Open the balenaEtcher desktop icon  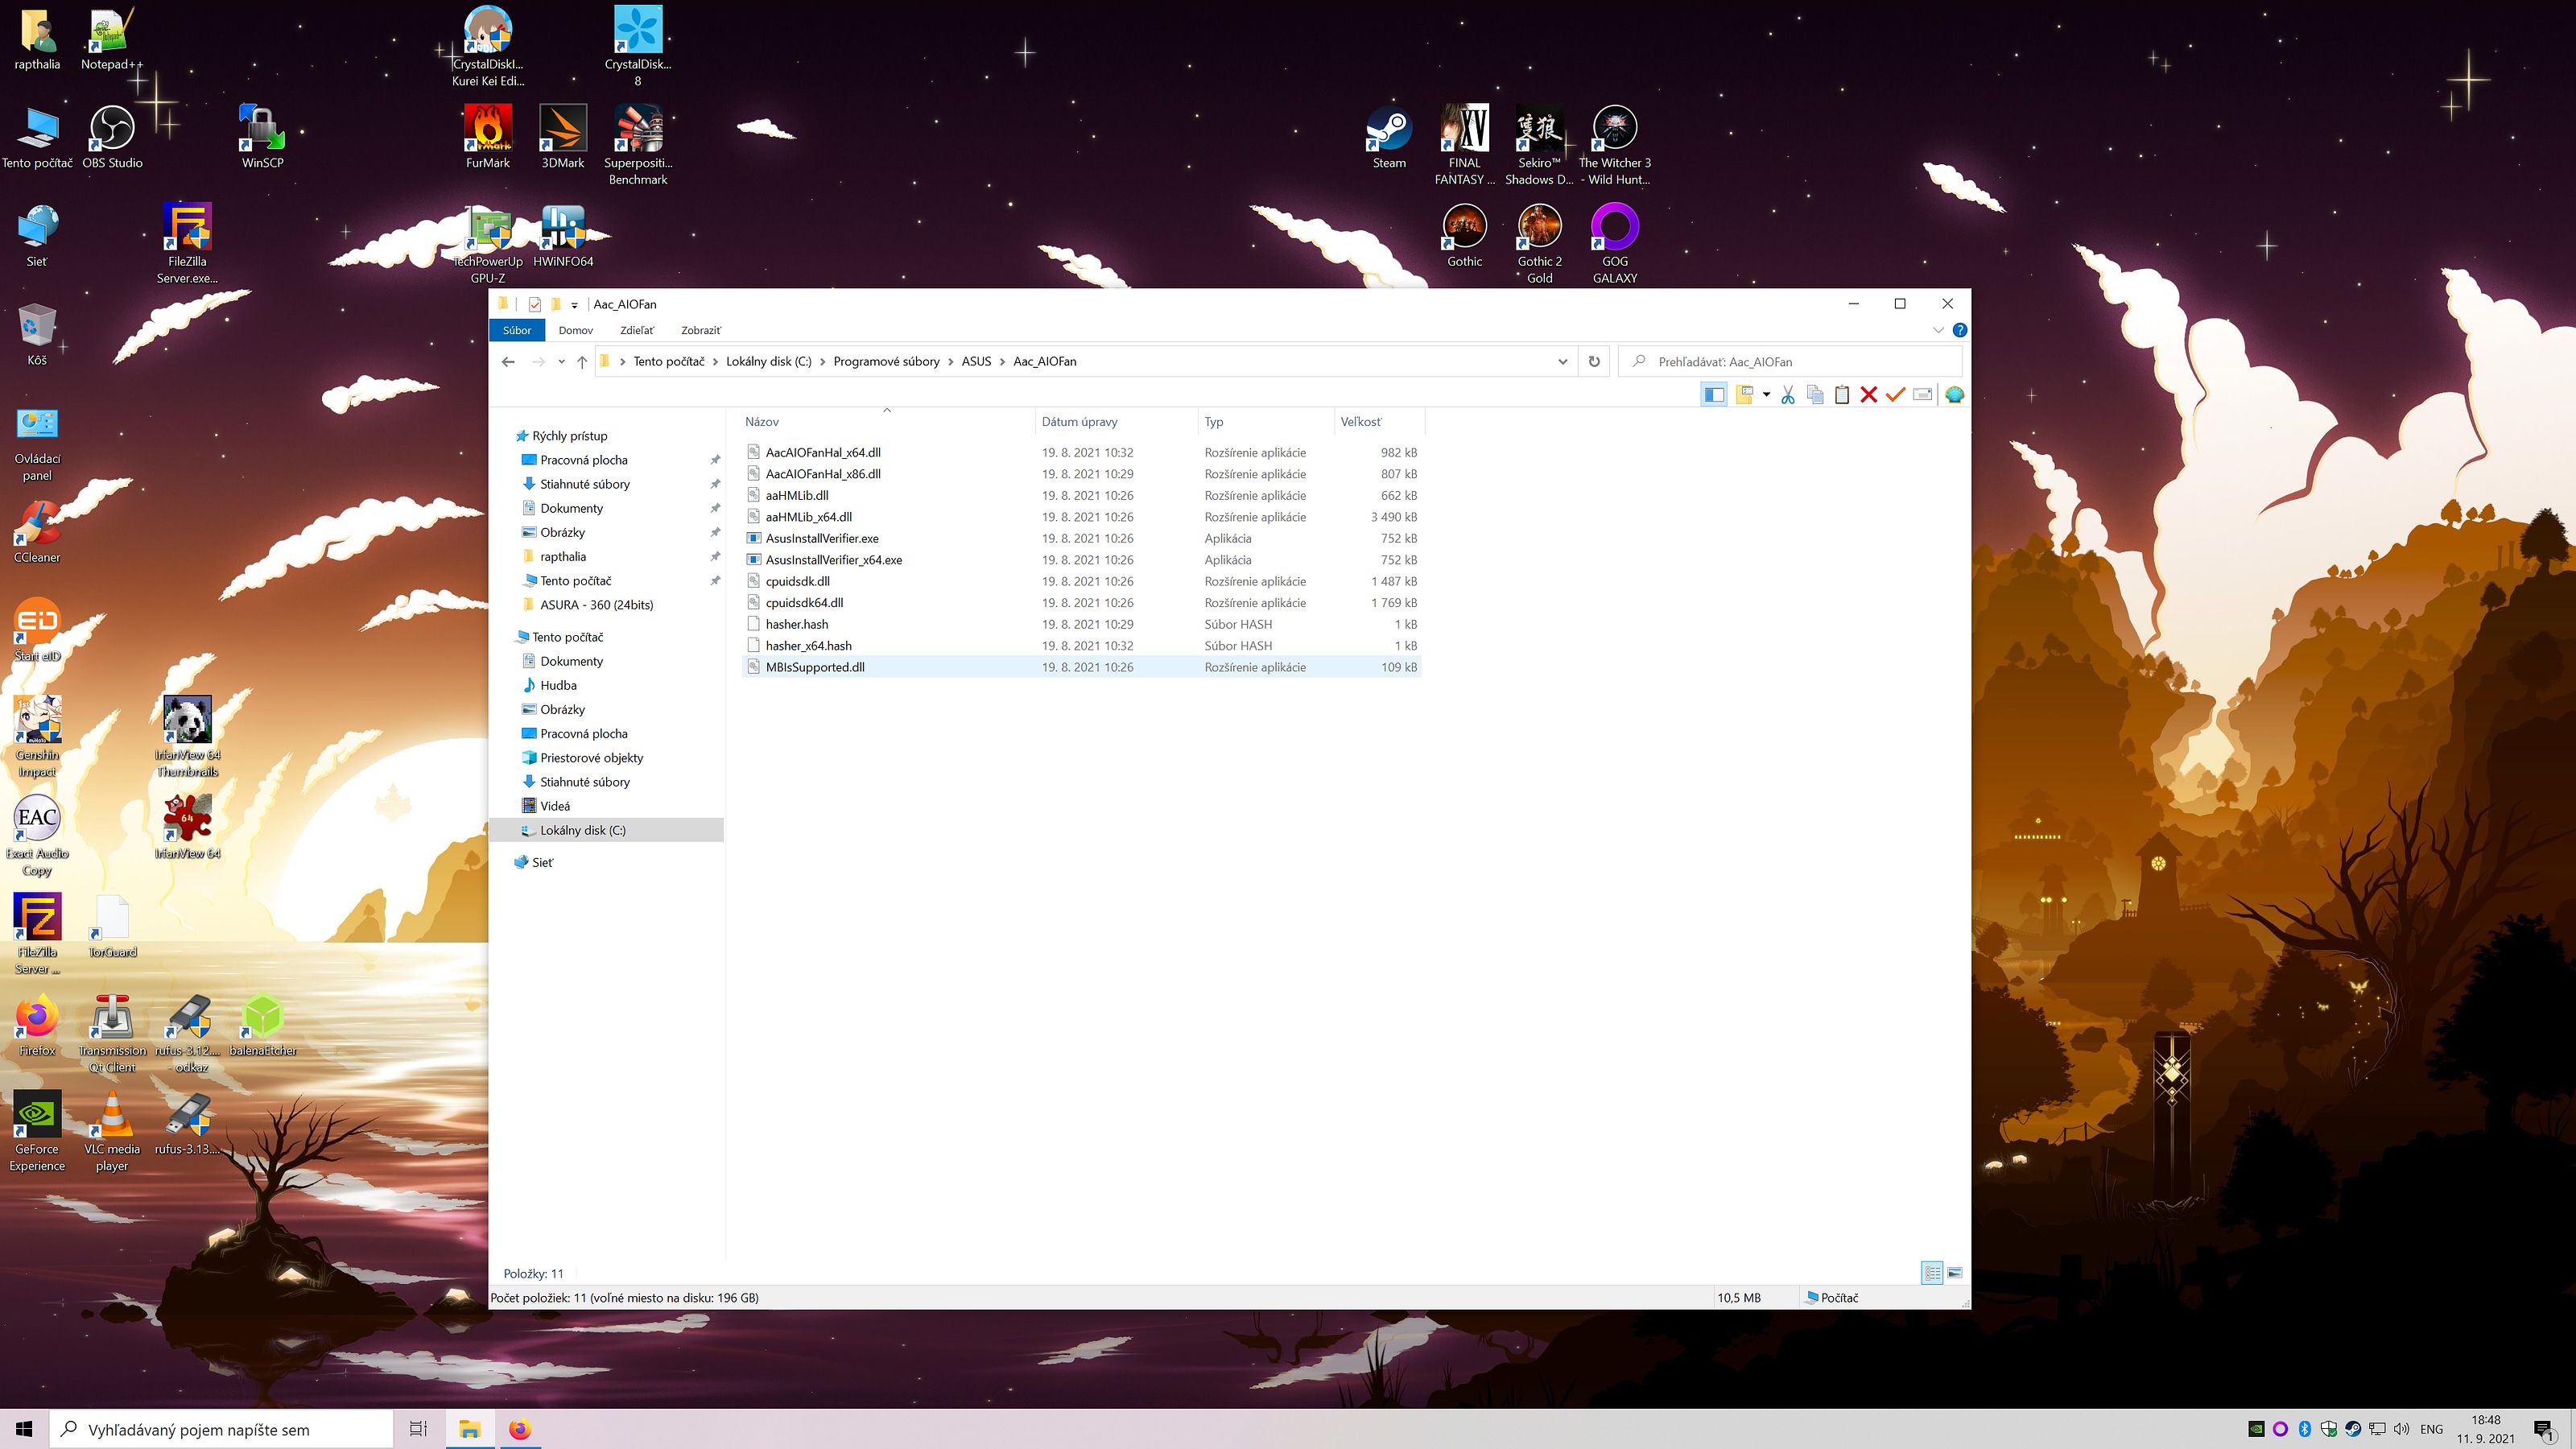(263, 1025)
